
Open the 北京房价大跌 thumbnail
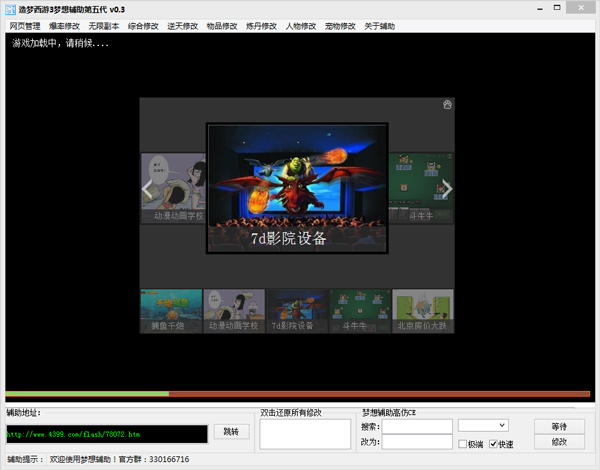pos(423,311)
